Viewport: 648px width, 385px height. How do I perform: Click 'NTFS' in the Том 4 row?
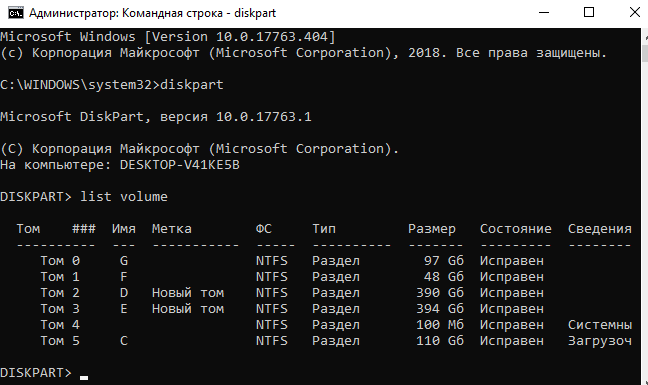(x=272, y=325)
